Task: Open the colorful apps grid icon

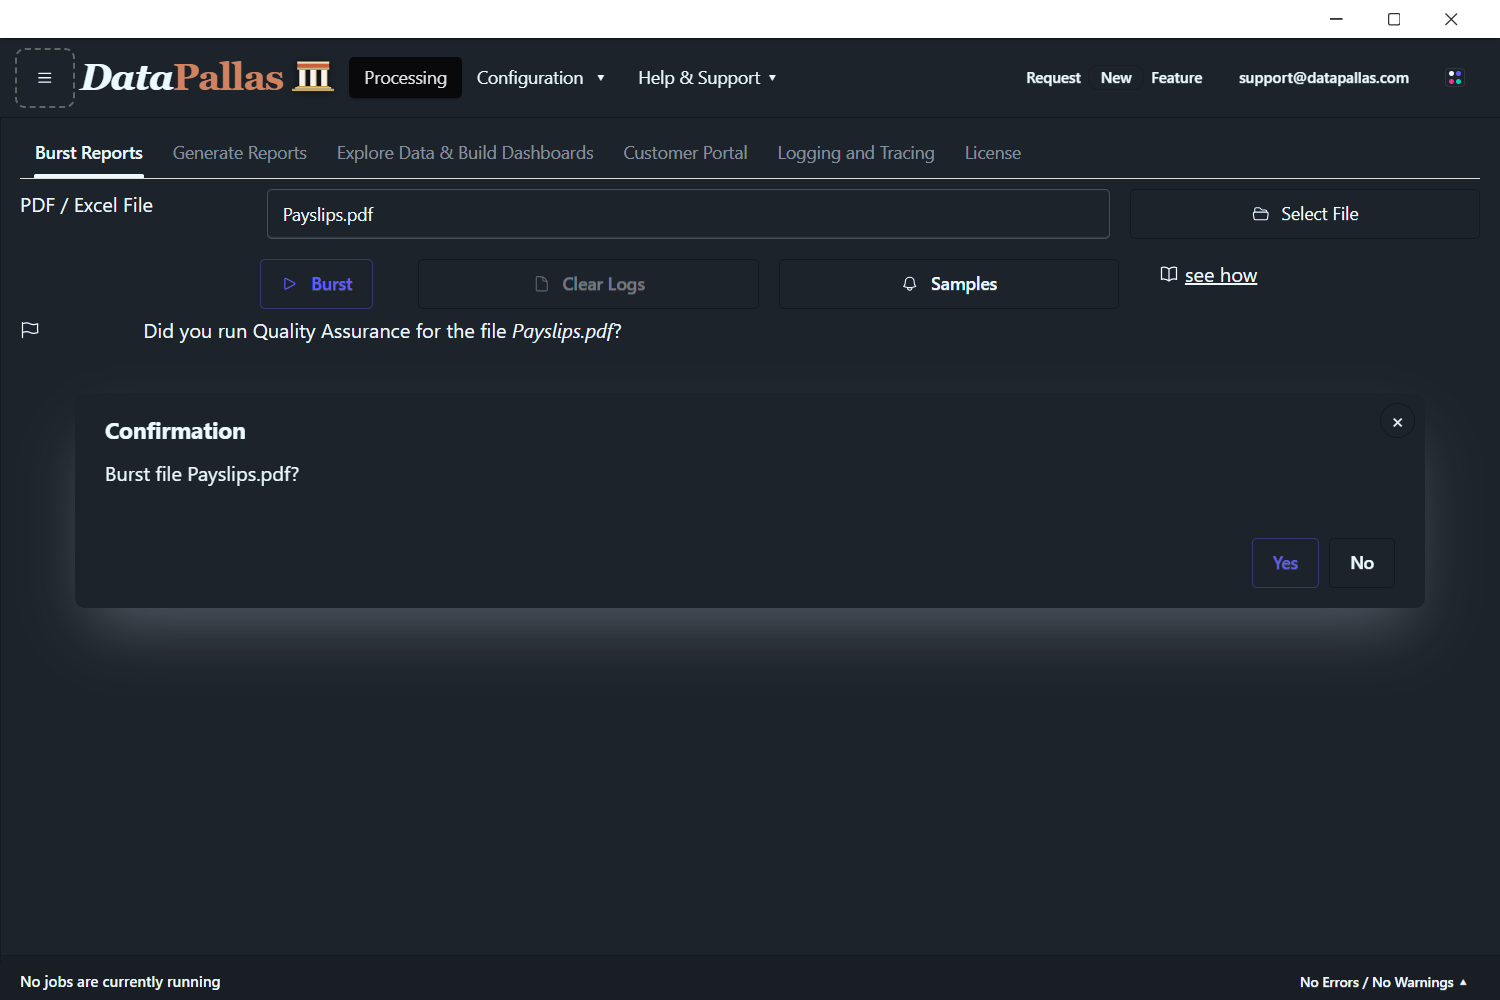Action: [1455, 78]
